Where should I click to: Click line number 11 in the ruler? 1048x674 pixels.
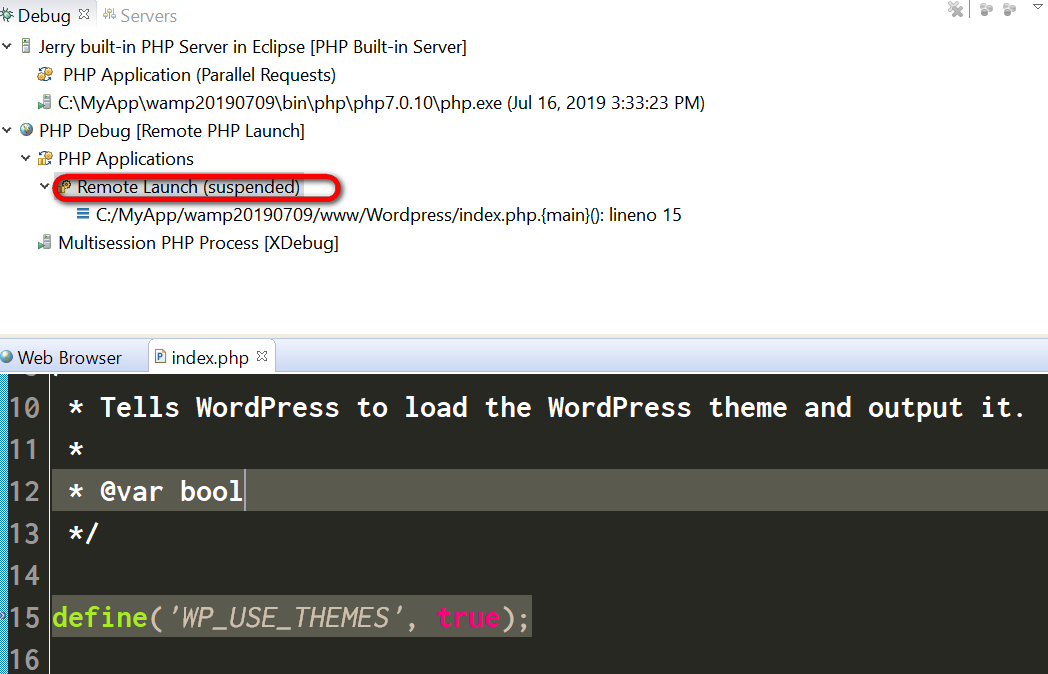[x=25, y=449]
